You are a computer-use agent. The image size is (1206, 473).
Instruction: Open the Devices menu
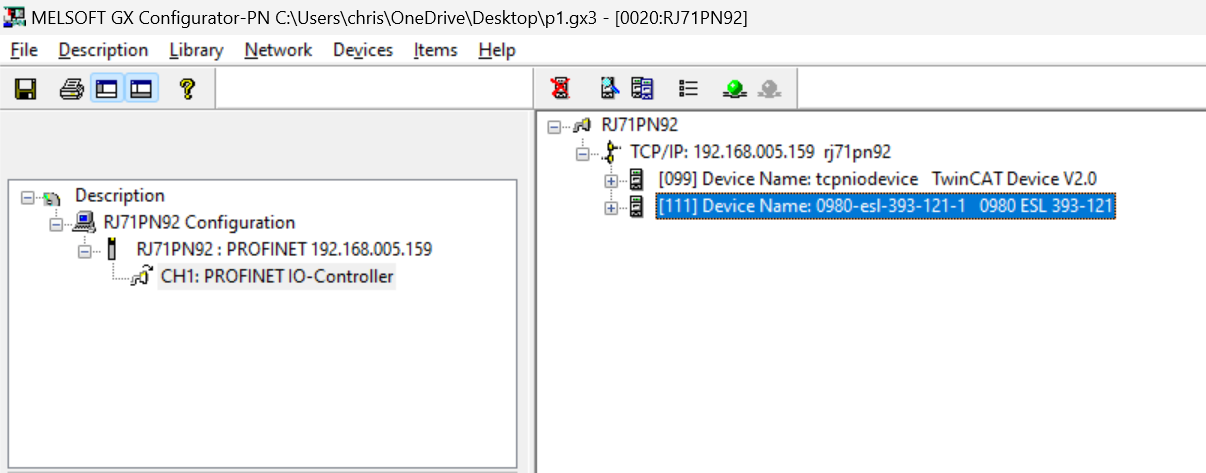[363, 50]
